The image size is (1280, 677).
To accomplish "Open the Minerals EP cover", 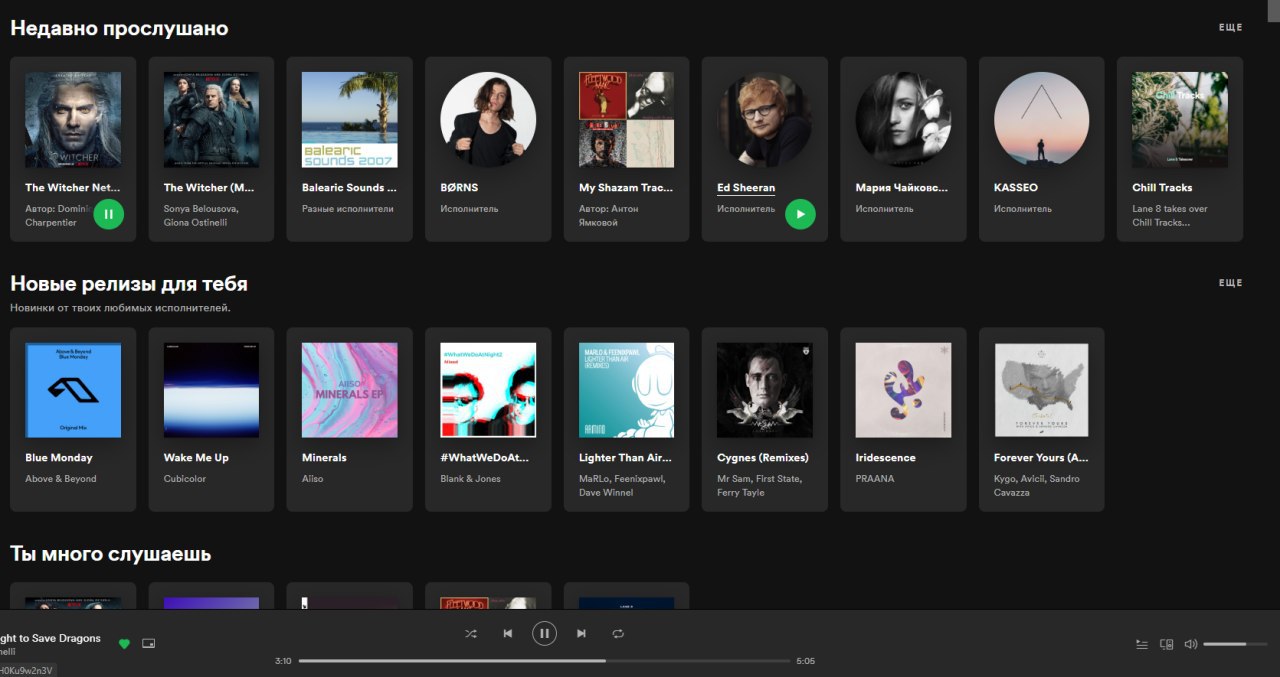I will pyautogui.click(x=349, y=390).
